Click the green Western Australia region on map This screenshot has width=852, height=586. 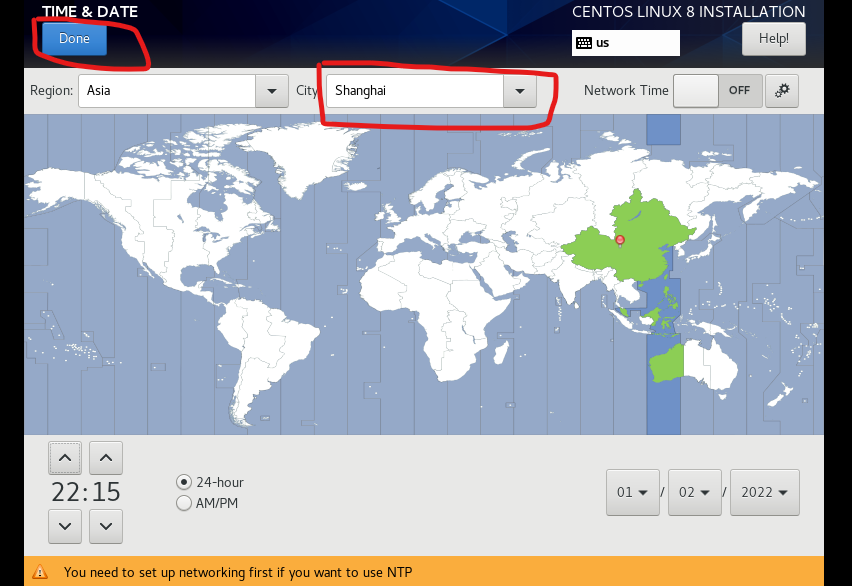pos(667,363)
